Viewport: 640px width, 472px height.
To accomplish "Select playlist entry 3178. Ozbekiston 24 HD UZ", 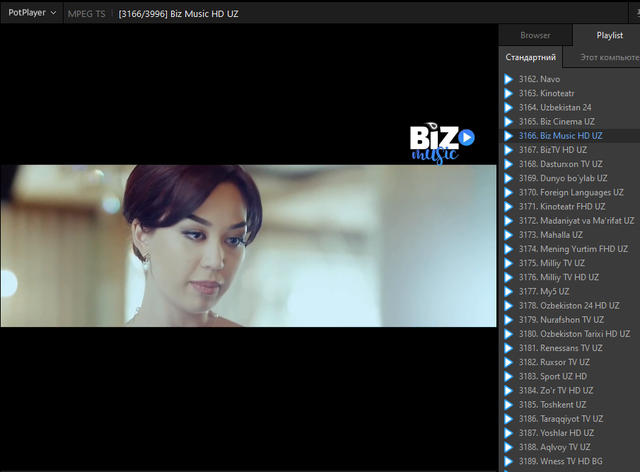I will tap(570, 306).
